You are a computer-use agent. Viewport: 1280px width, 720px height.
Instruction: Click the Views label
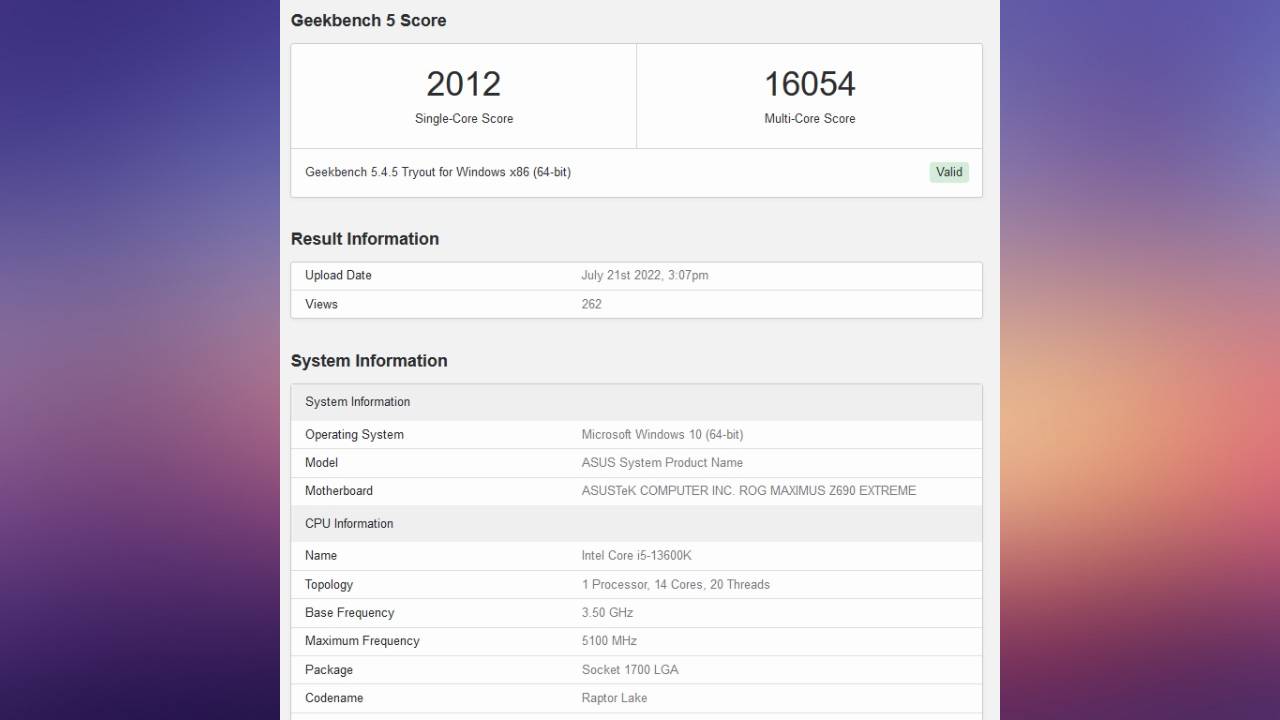321,304
